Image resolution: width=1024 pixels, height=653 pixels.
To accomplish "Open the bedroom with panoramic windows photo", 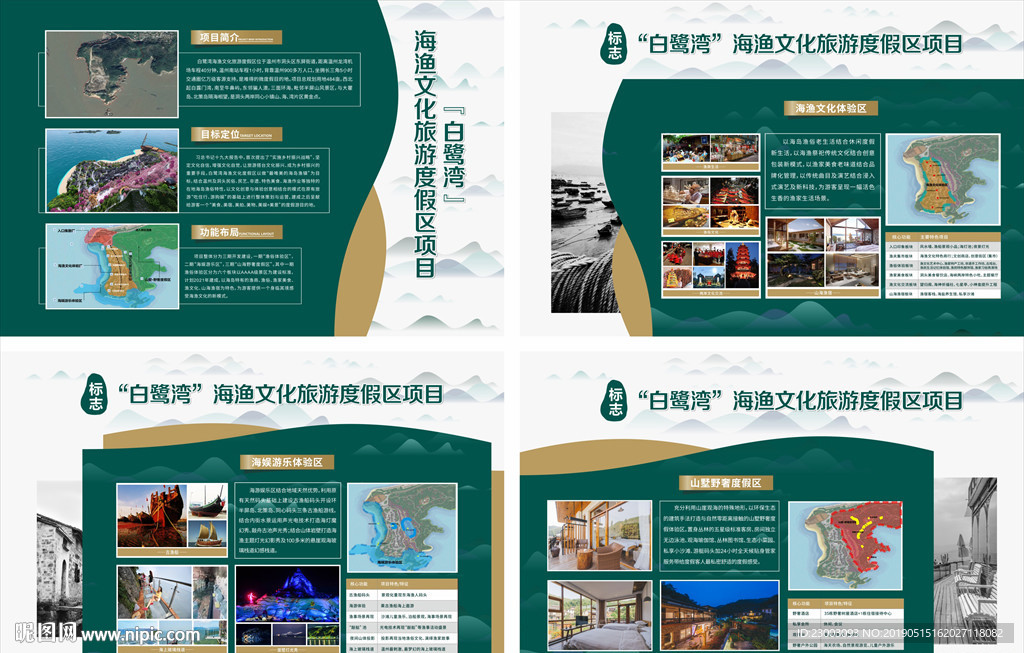I will 600,615.
